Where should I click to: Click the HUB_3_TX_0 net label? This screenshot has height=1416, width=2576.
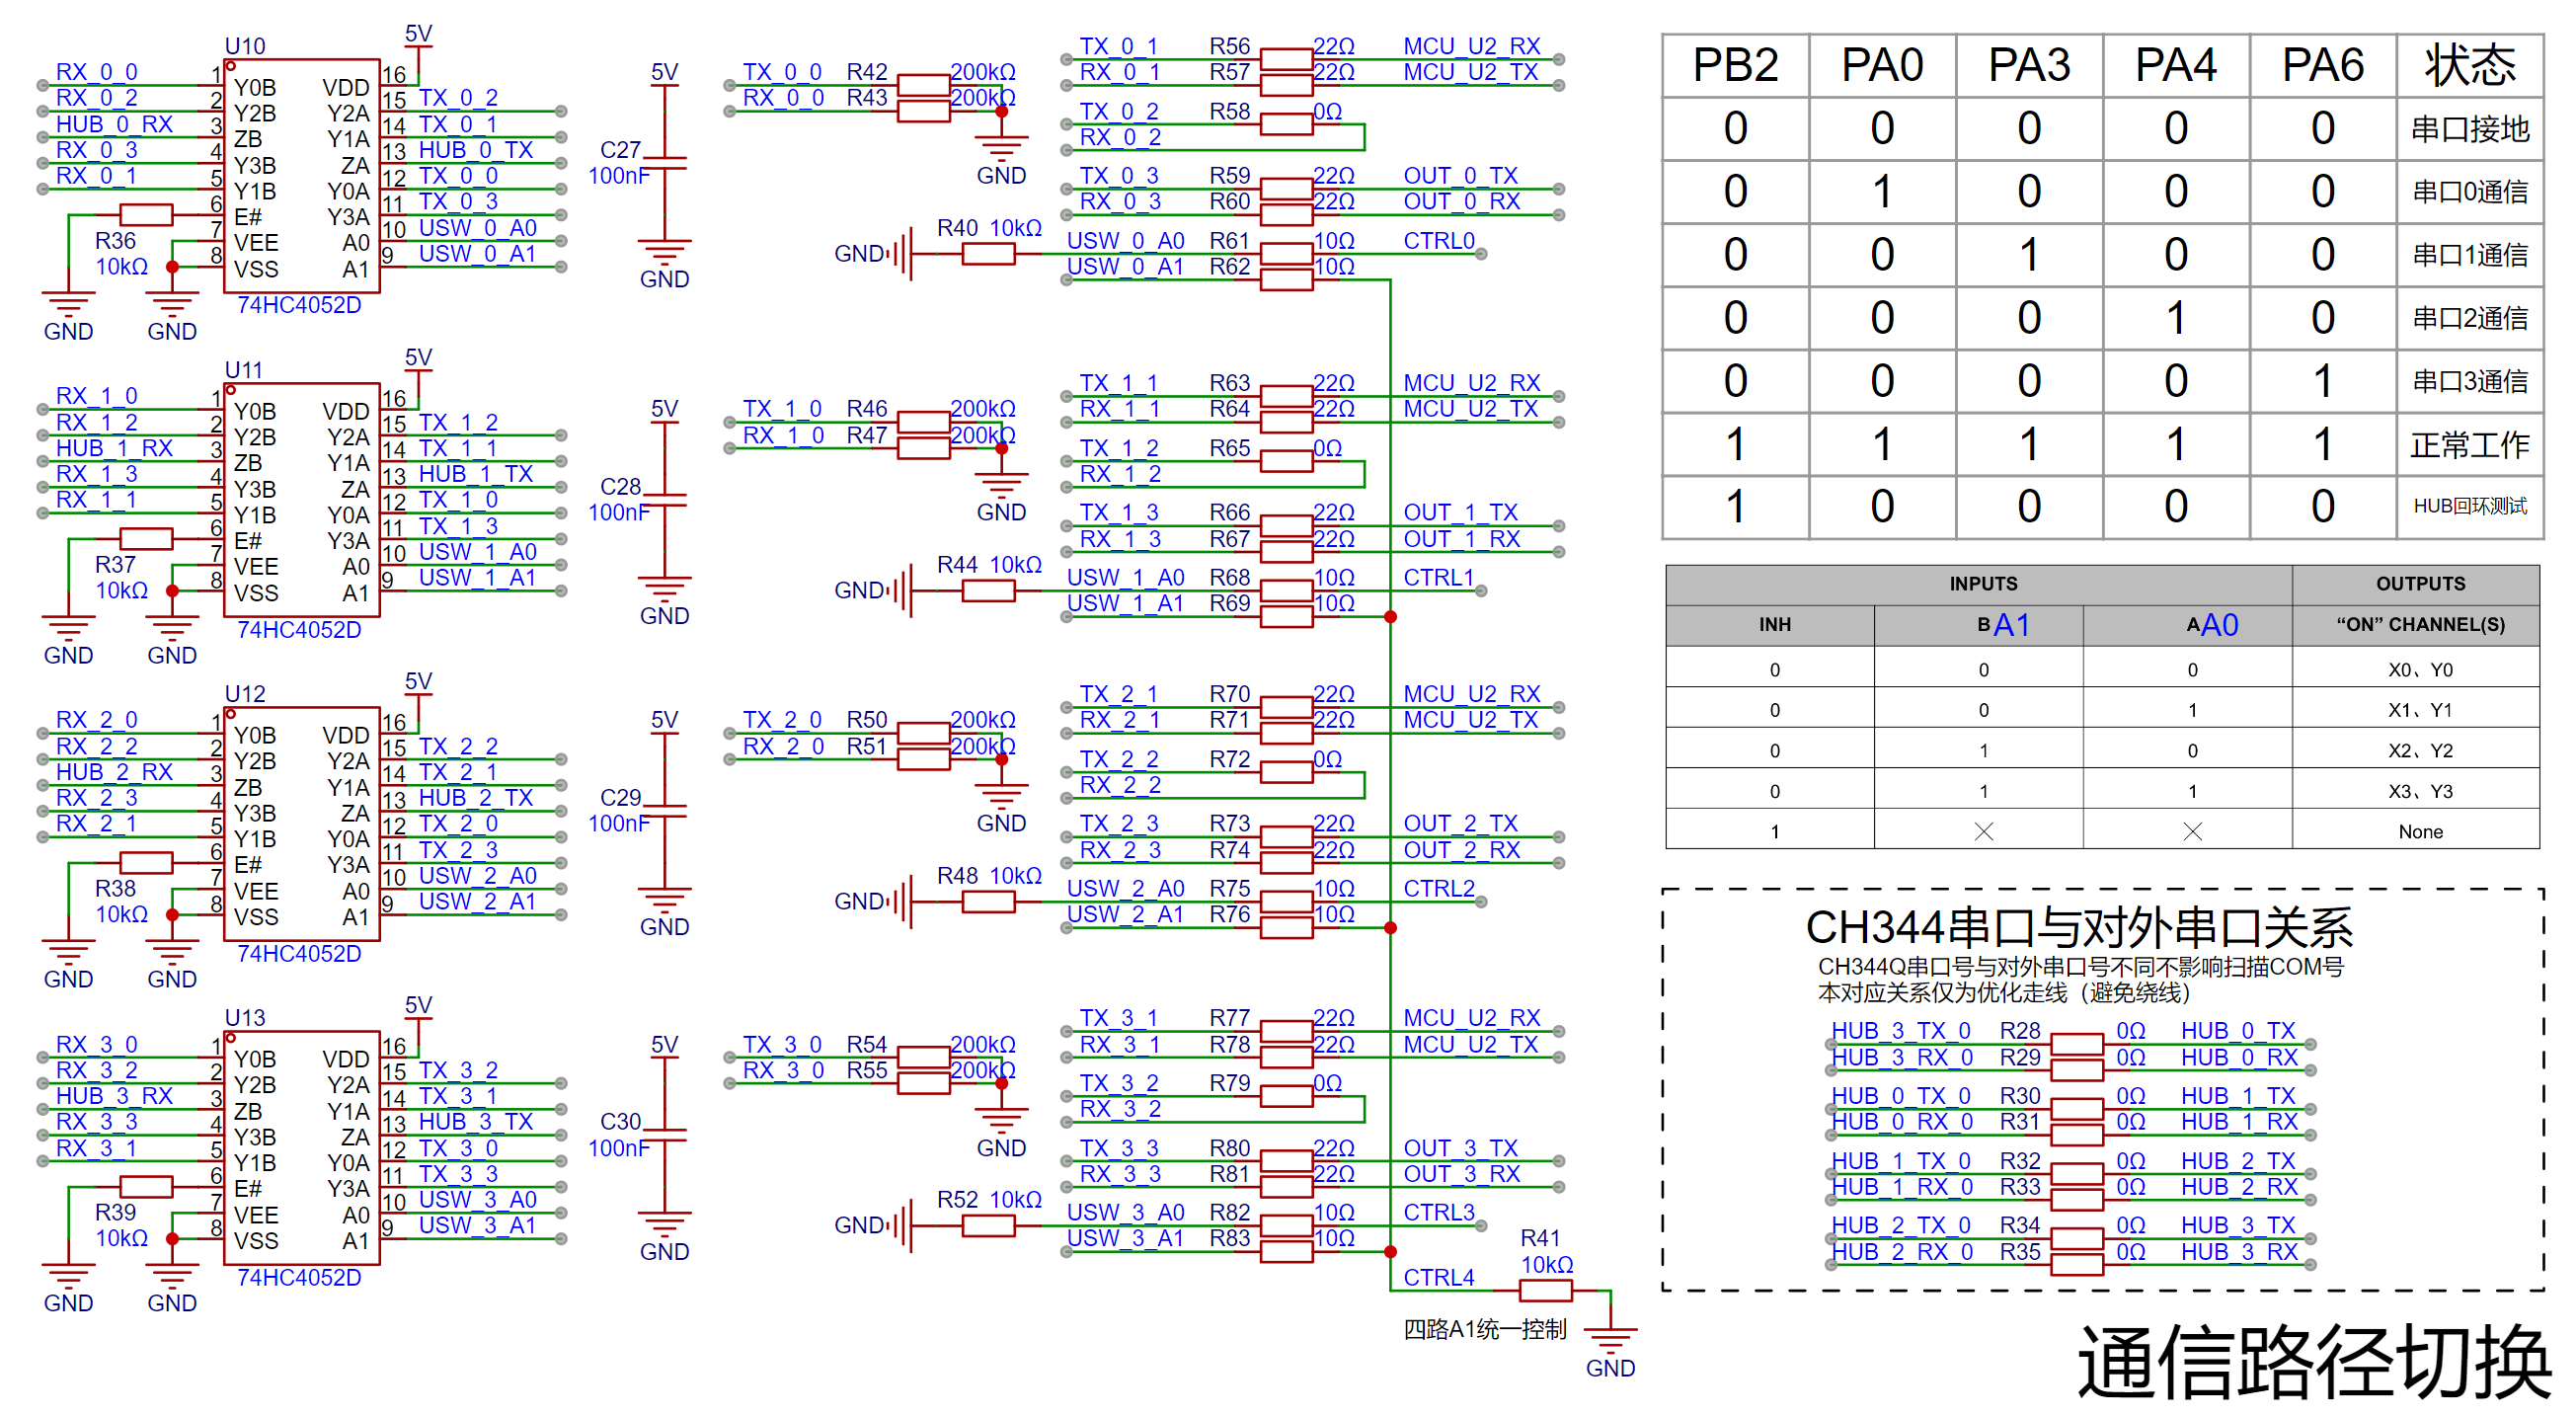click(1901, 1031)
